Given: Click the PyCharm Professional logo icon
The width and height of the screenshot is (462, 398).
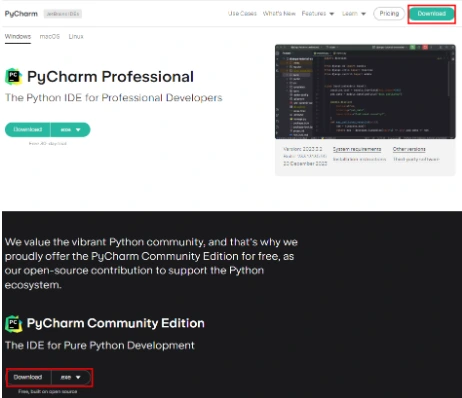Looking at the screenshot, I should [14, 76].
